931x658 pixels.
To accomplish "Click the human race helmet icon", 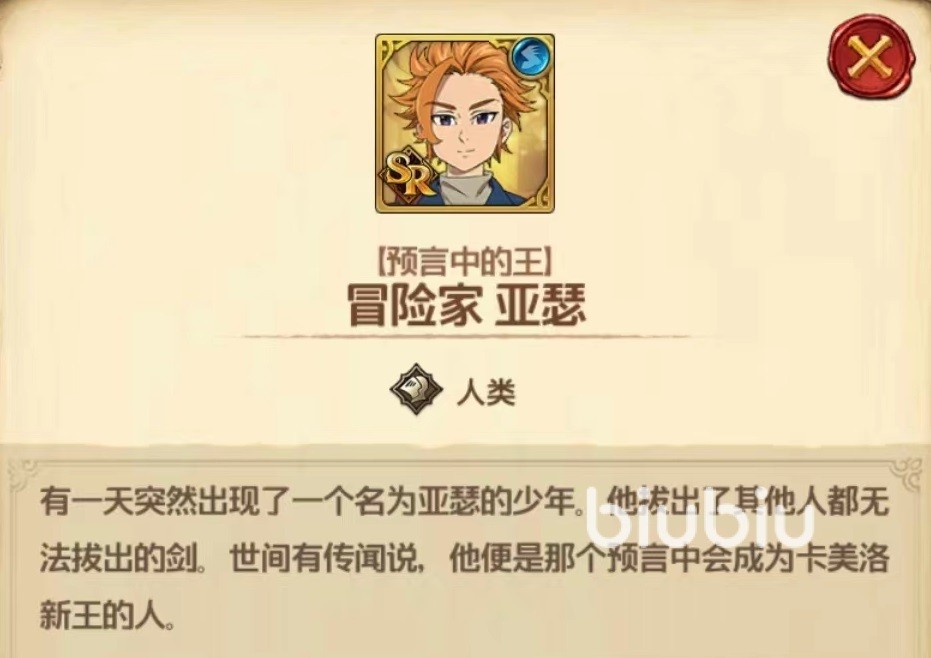I will click(416, 390).
